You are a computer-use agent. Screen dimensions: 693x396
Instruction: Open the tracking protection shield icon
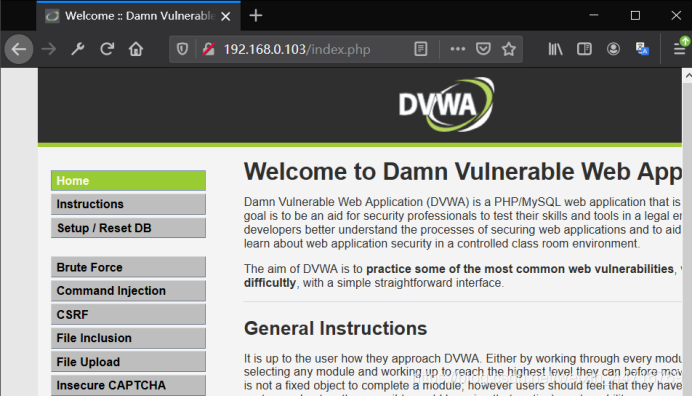click(x=182, y=49)
